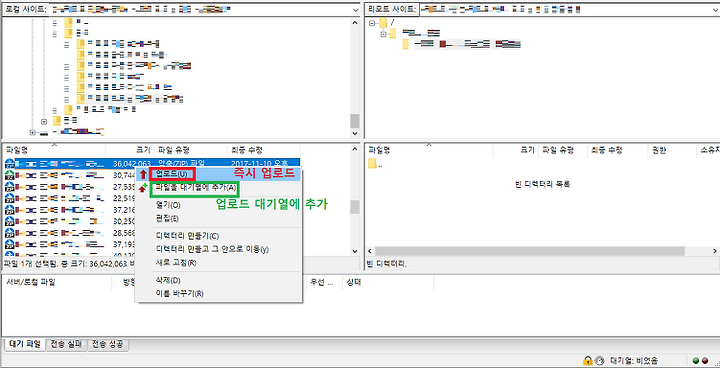
Task: Click the green activity LED indicator
Action: [x=696, y=361]
